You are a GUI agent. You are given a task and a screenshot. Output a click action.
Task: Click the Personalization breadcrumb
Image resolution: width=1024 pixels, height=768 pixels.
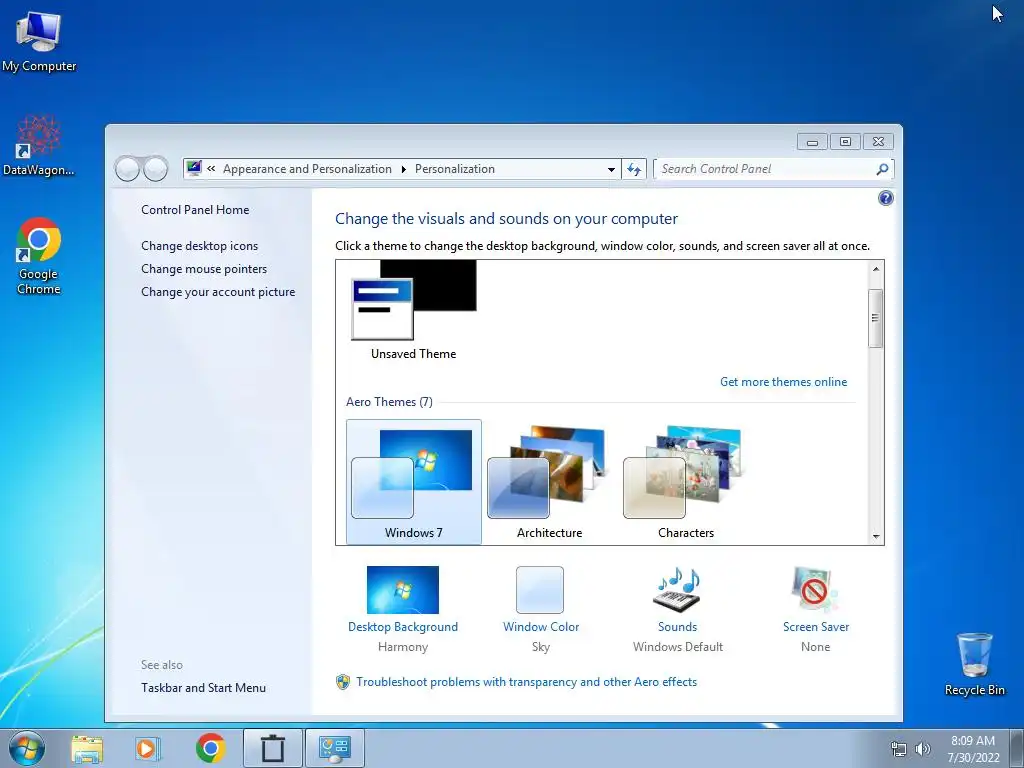pyautogui.click(x=455, y=168)
